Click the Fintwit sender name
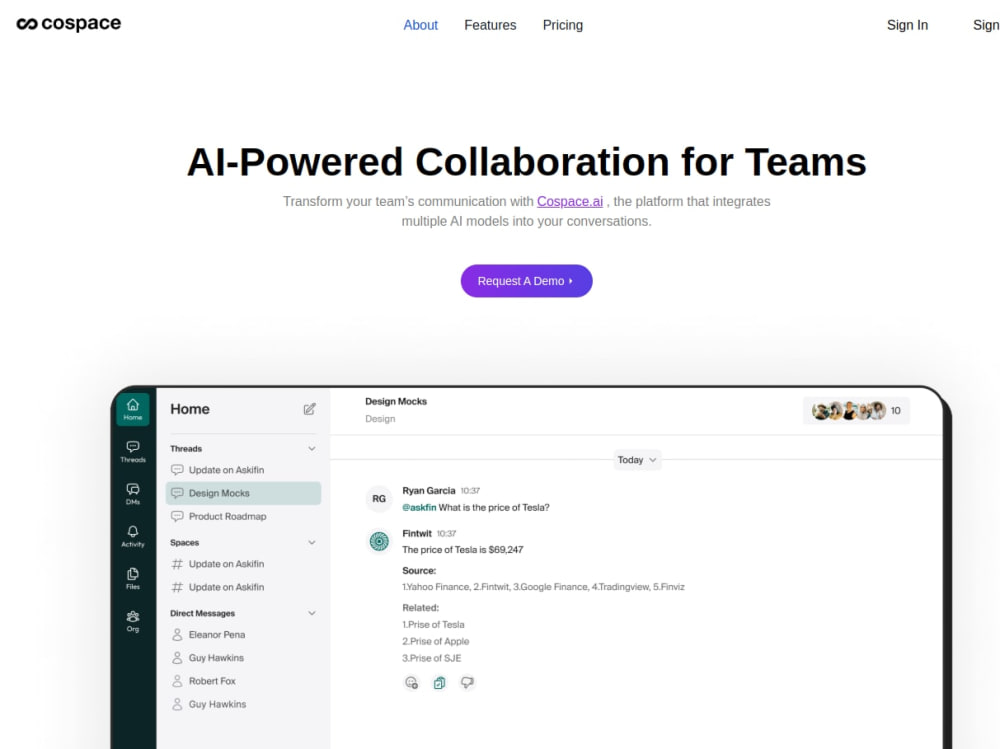The image size is (1000, 749). pyautogui.click(x=417, y=533)
